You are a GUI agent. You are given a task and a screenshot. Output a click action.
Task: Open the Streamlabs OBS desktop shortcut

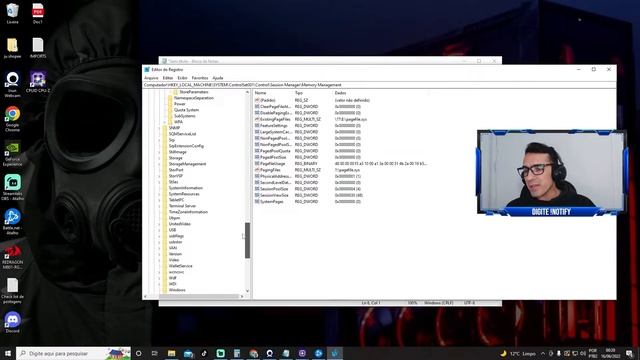click(x=13, y=187)
